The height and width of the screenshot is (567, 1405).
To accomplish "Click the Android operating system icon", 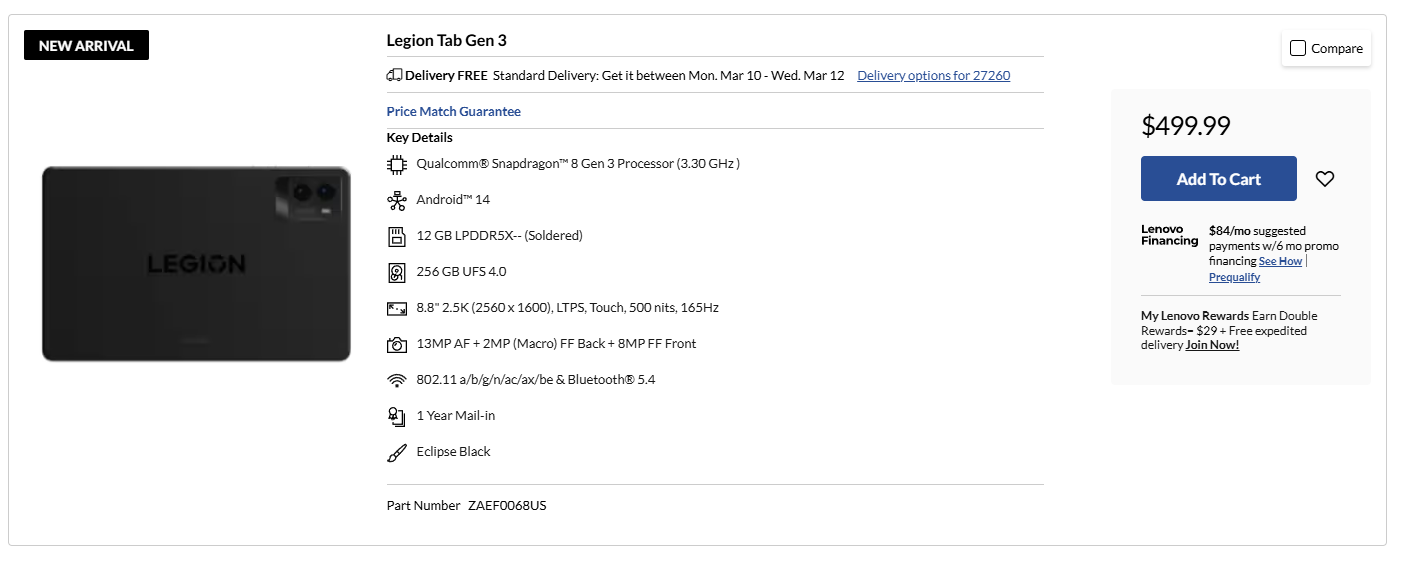I will coord(396,200).
